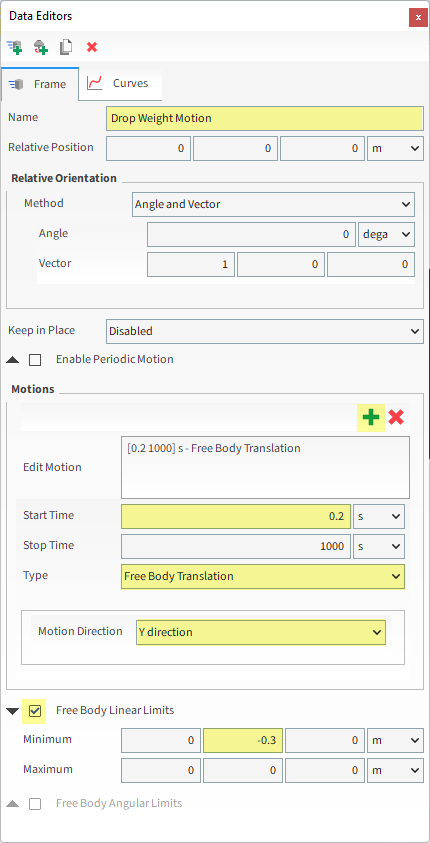Screen dimensions: 430x843
Task: Click the duplicate/copy pages icon in the toolbar
Action: pos(66,47)
